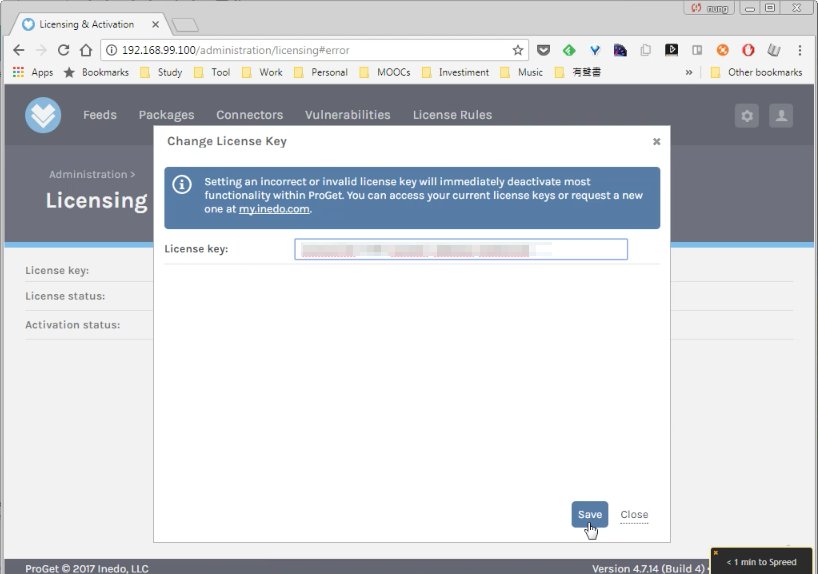Click the green diamond extension icon

(569, 50)
